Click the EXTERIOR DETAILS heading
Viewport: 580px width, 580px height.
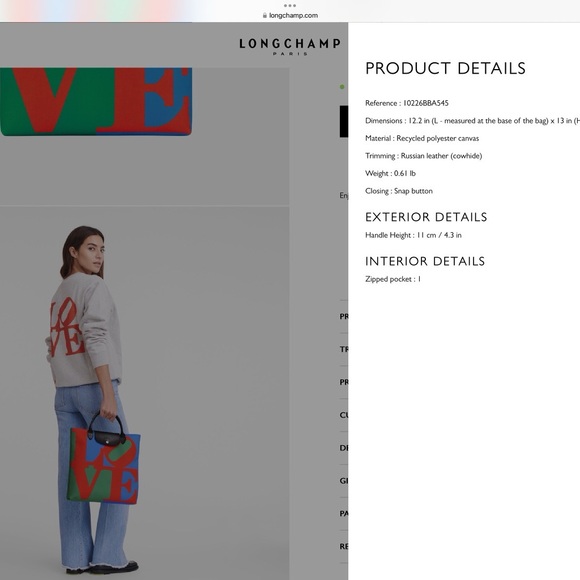pos(426,217)
